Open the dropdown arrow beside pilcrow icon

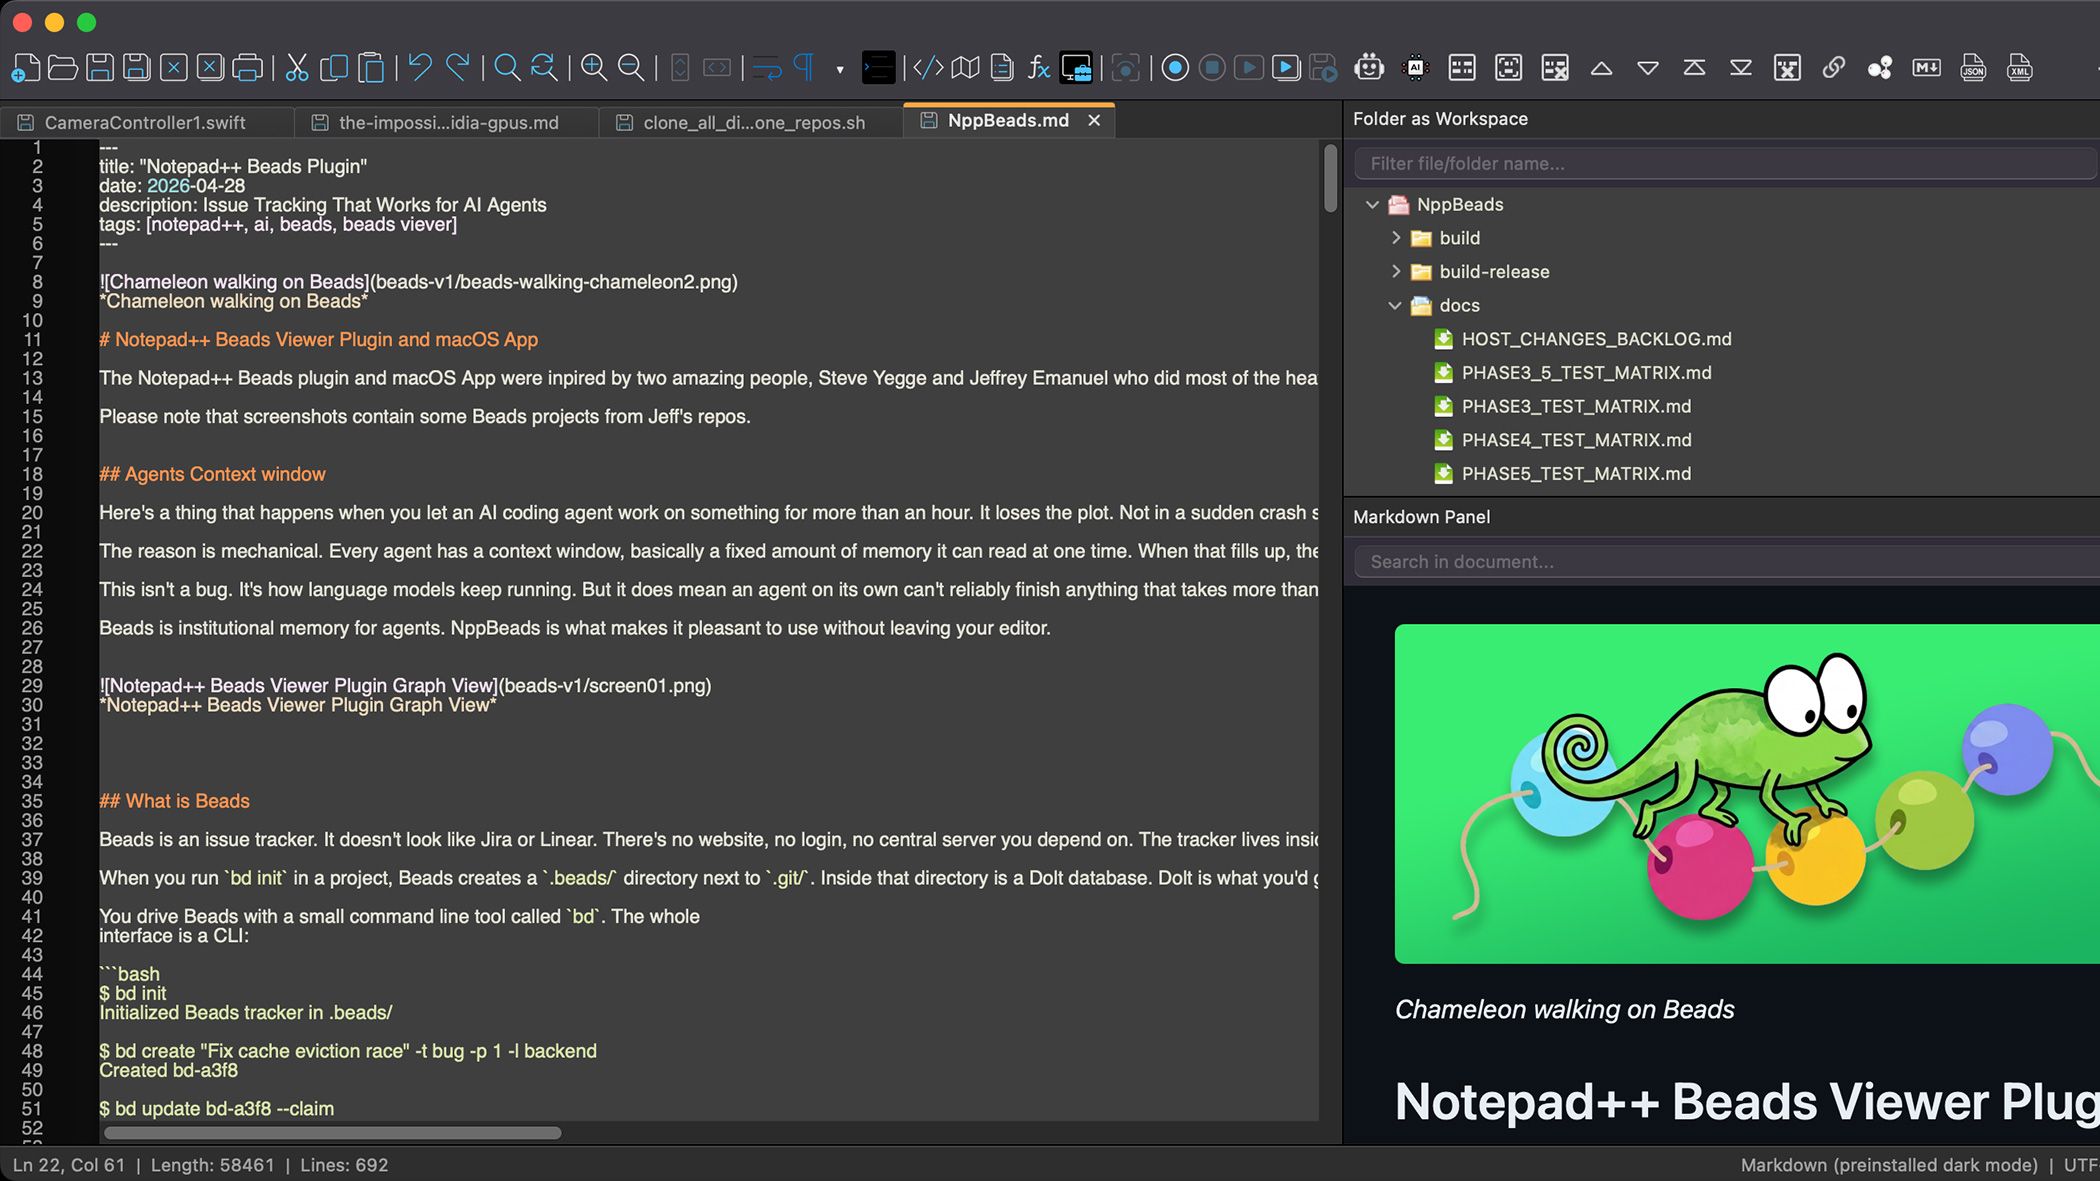pyautogui.click(x=839, y=69)
